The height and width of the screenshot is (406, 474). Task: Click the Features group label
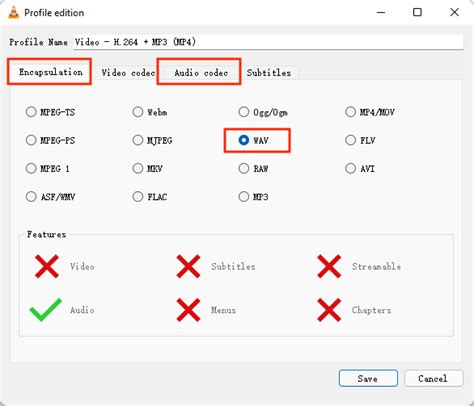click(46, 234)
